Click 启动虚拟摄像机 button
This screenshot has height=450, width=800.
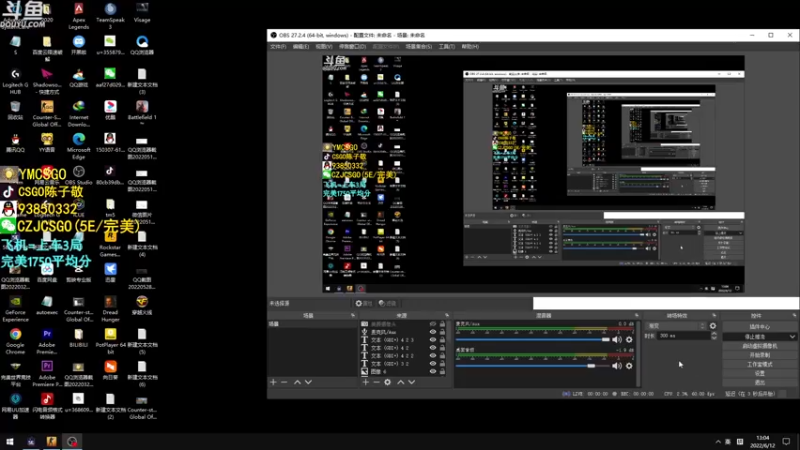pos(760,346)
